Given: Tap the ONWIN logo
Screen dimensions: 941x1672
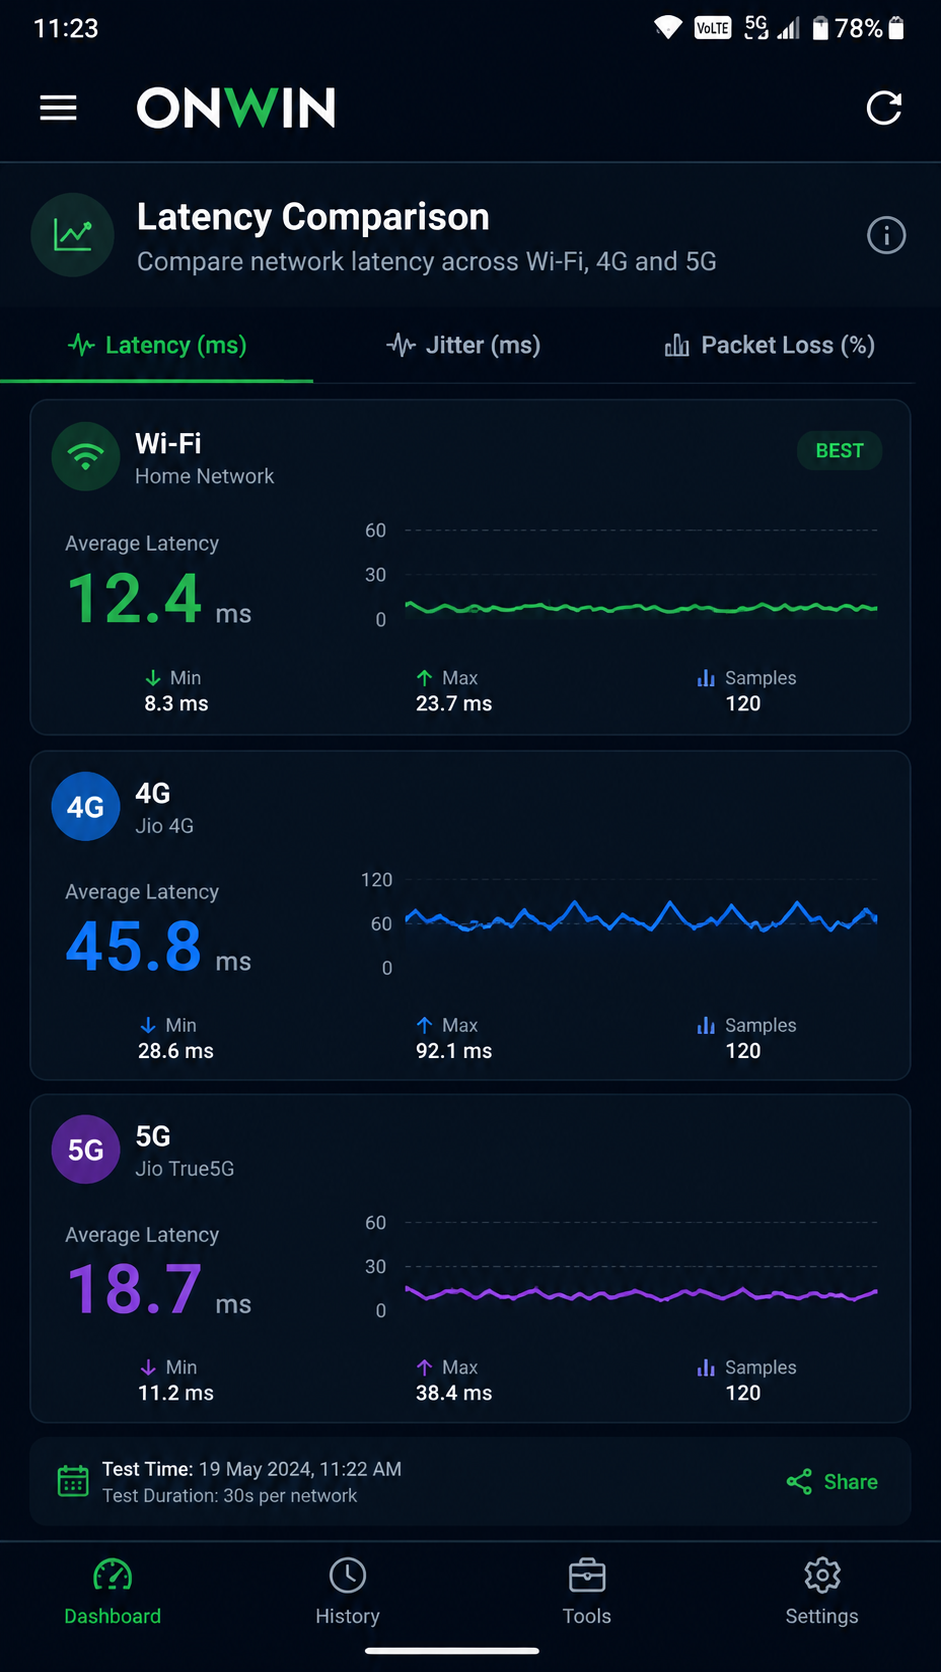Looking at the screenshot, I should [236, 108].
